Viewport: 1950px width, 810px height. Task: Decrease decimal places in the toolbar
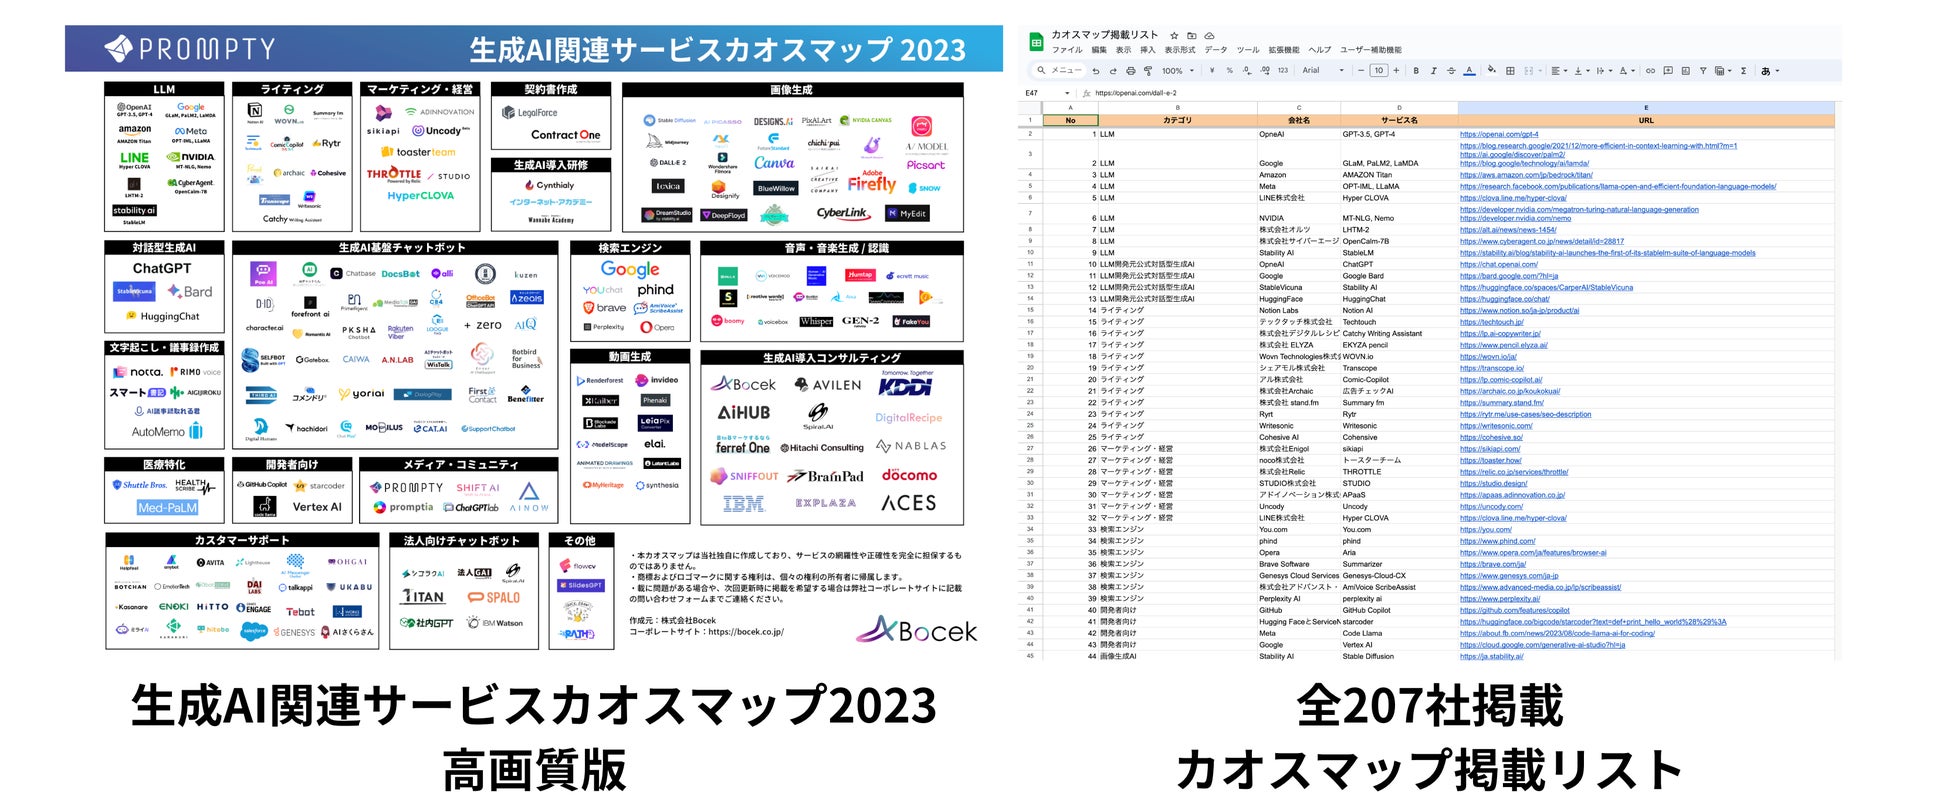click(1247, 71)
